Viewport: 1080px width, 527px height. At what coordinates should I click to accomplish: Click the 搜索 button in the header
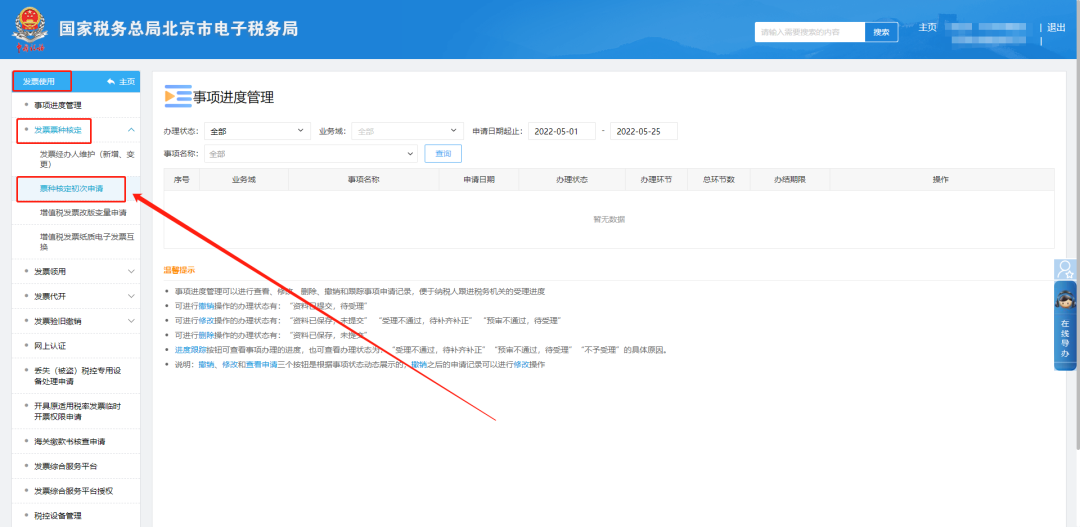[881, 32]
